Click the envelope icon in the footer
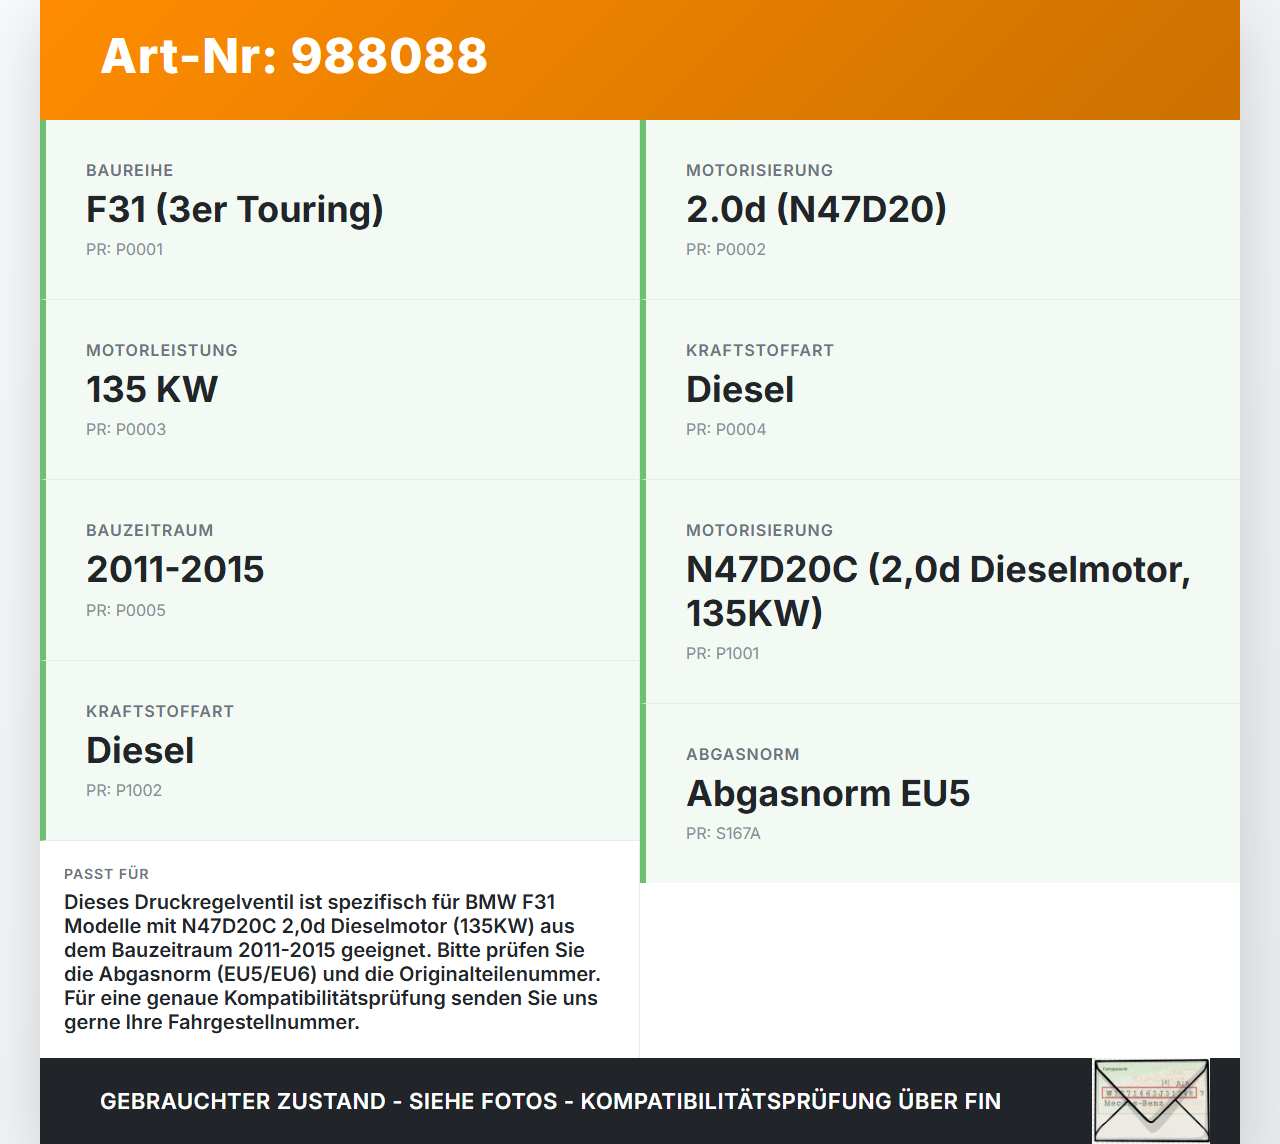The width and height of the screenshot is (1280, 1144). pyautogui.click(x=1151, y=1100)
